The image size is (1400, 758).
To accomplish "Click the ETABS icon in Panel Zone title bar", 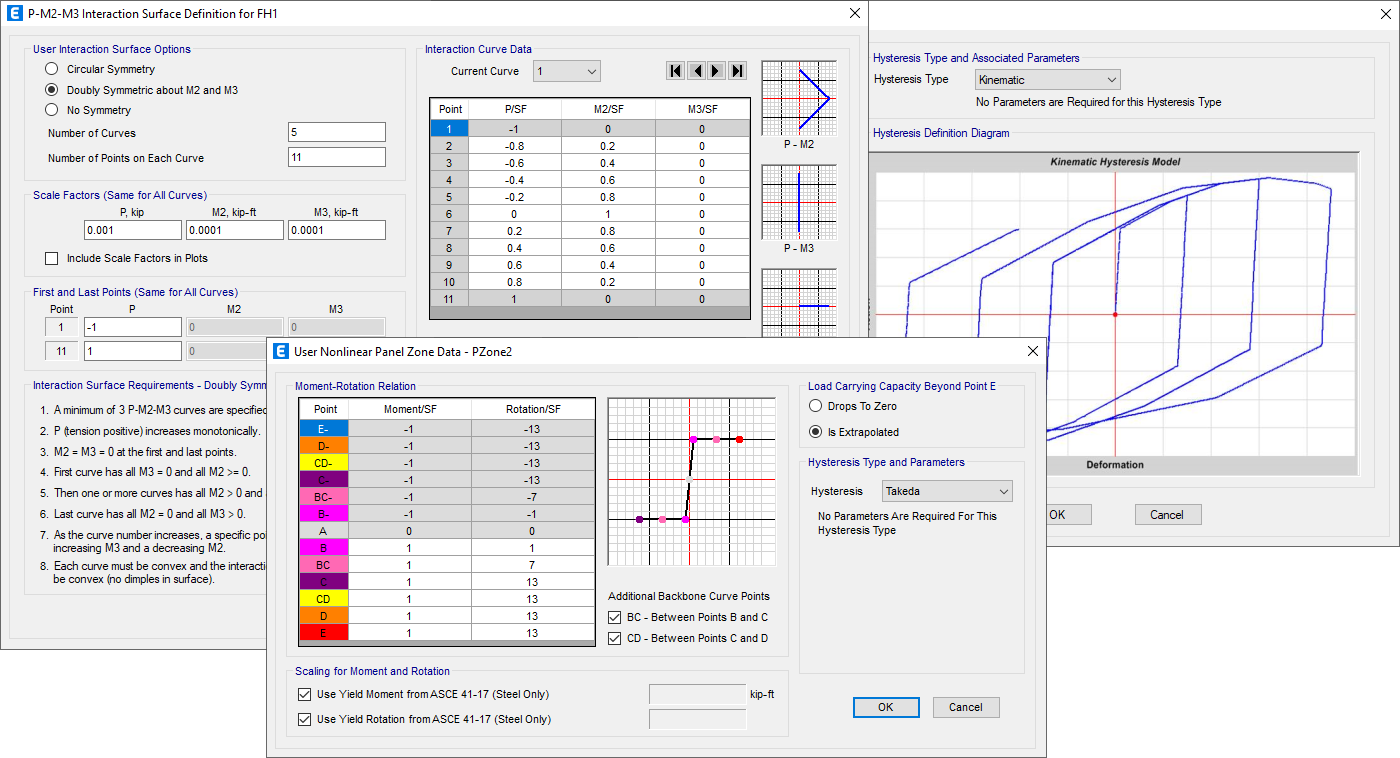I will (x=280, y=351).
